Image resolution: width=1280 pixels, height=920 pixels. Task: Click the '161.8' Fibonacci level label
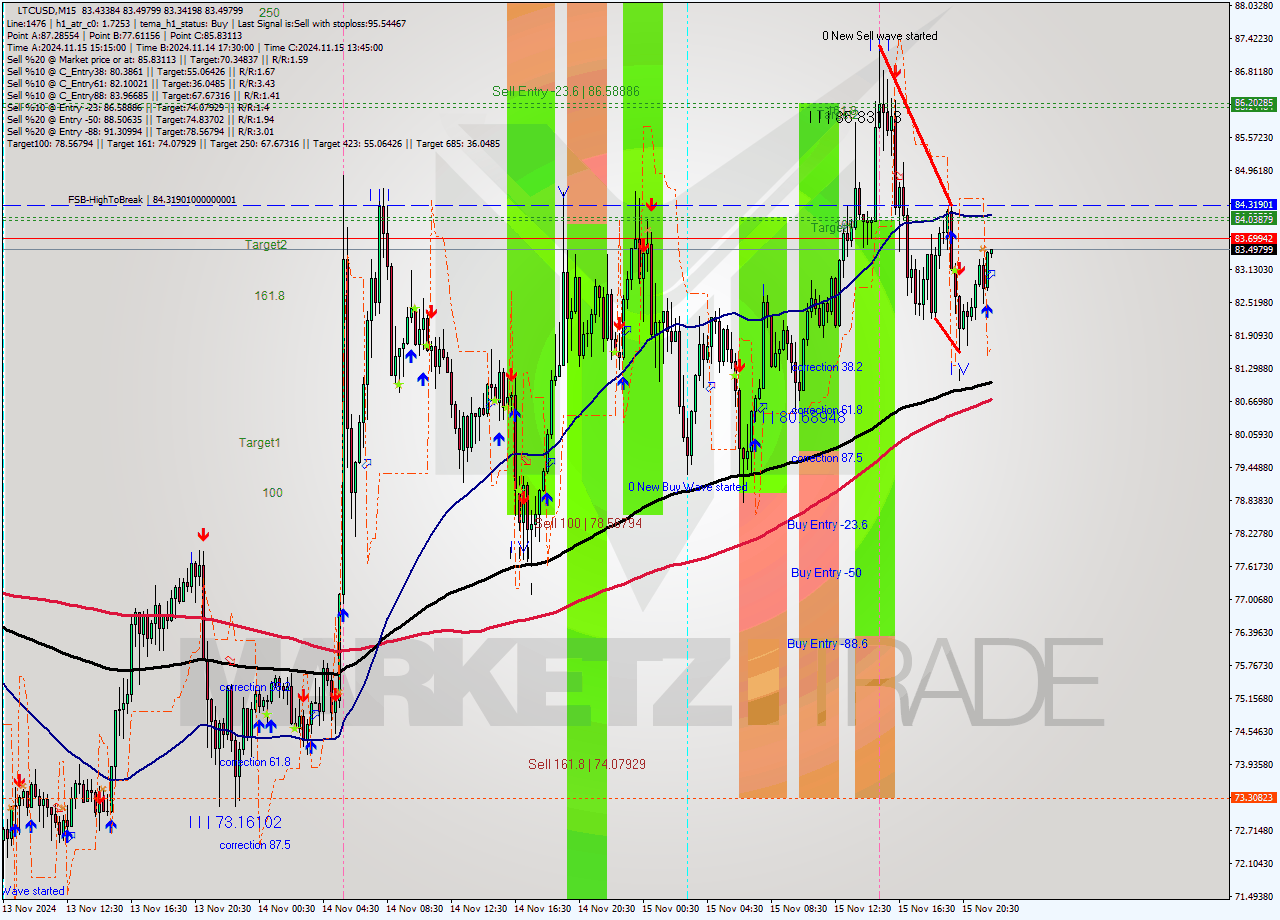(x=269, y=296)
